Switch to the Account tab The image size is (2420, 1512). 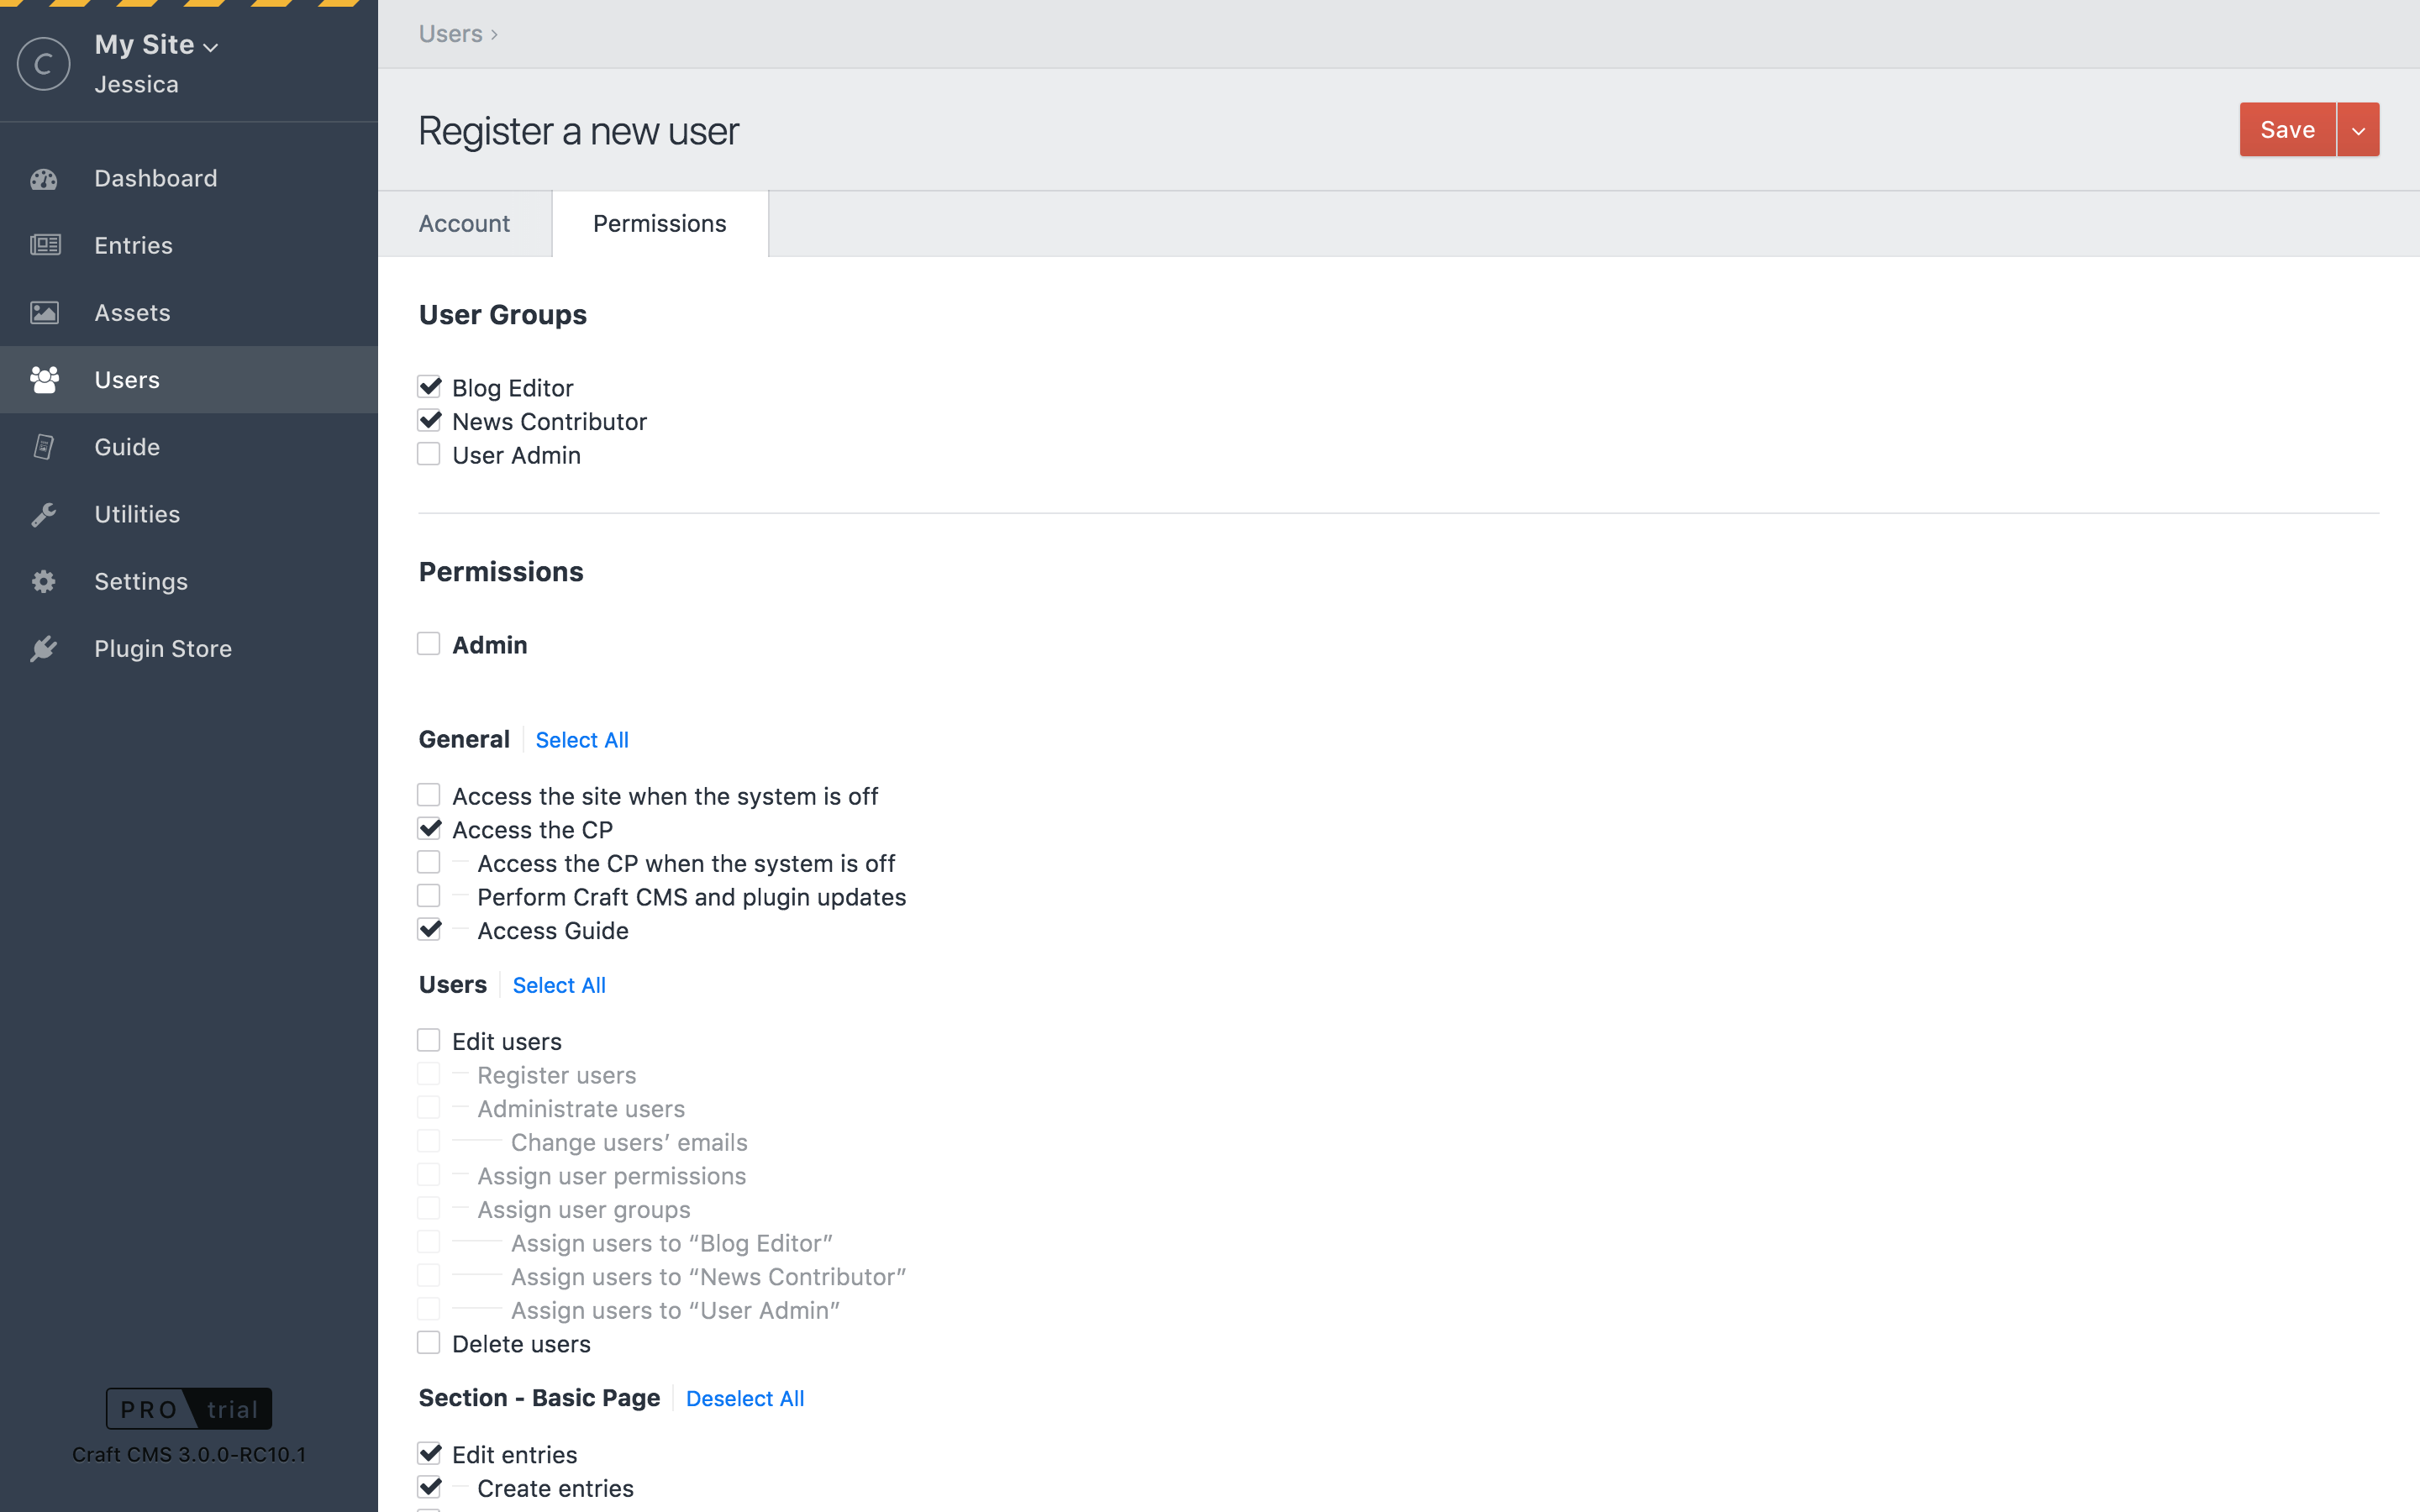coord(464,223)
